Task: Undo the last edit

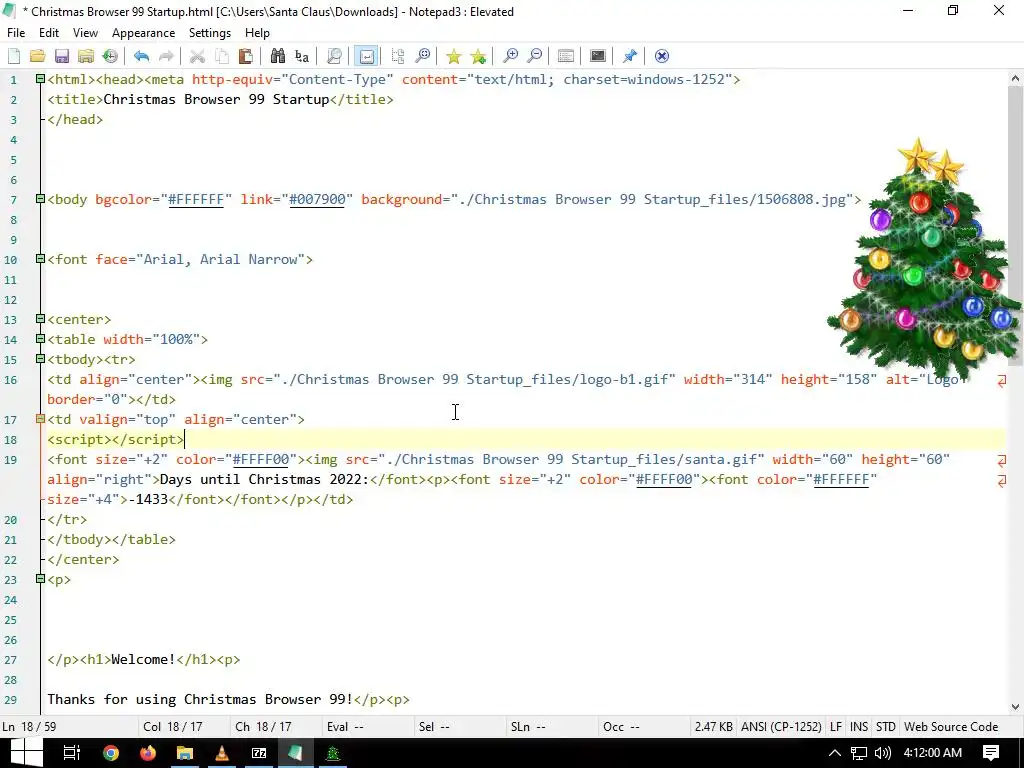Action: 141,56
